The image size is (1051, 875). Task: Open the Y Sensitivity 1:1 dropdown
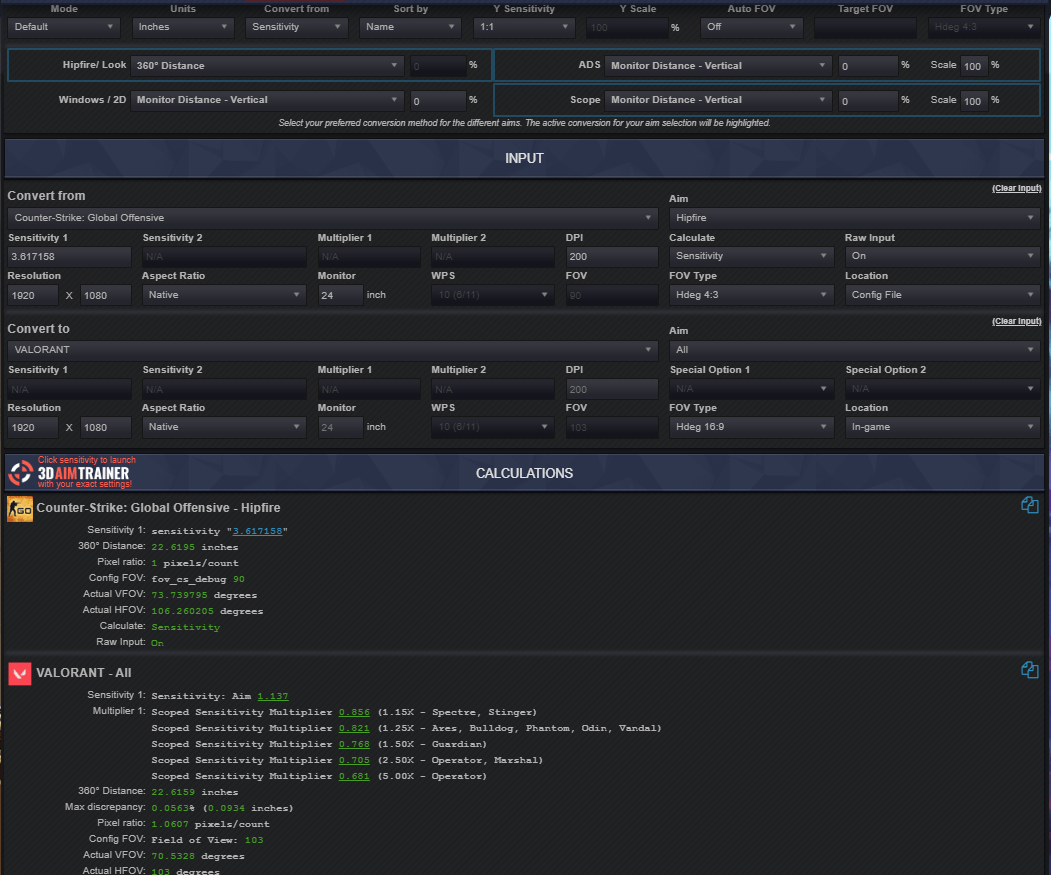click(524, 27)
